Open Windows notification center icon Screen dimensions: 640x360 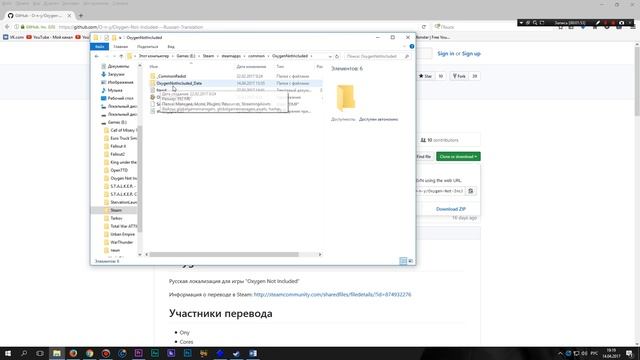[629, 353]
